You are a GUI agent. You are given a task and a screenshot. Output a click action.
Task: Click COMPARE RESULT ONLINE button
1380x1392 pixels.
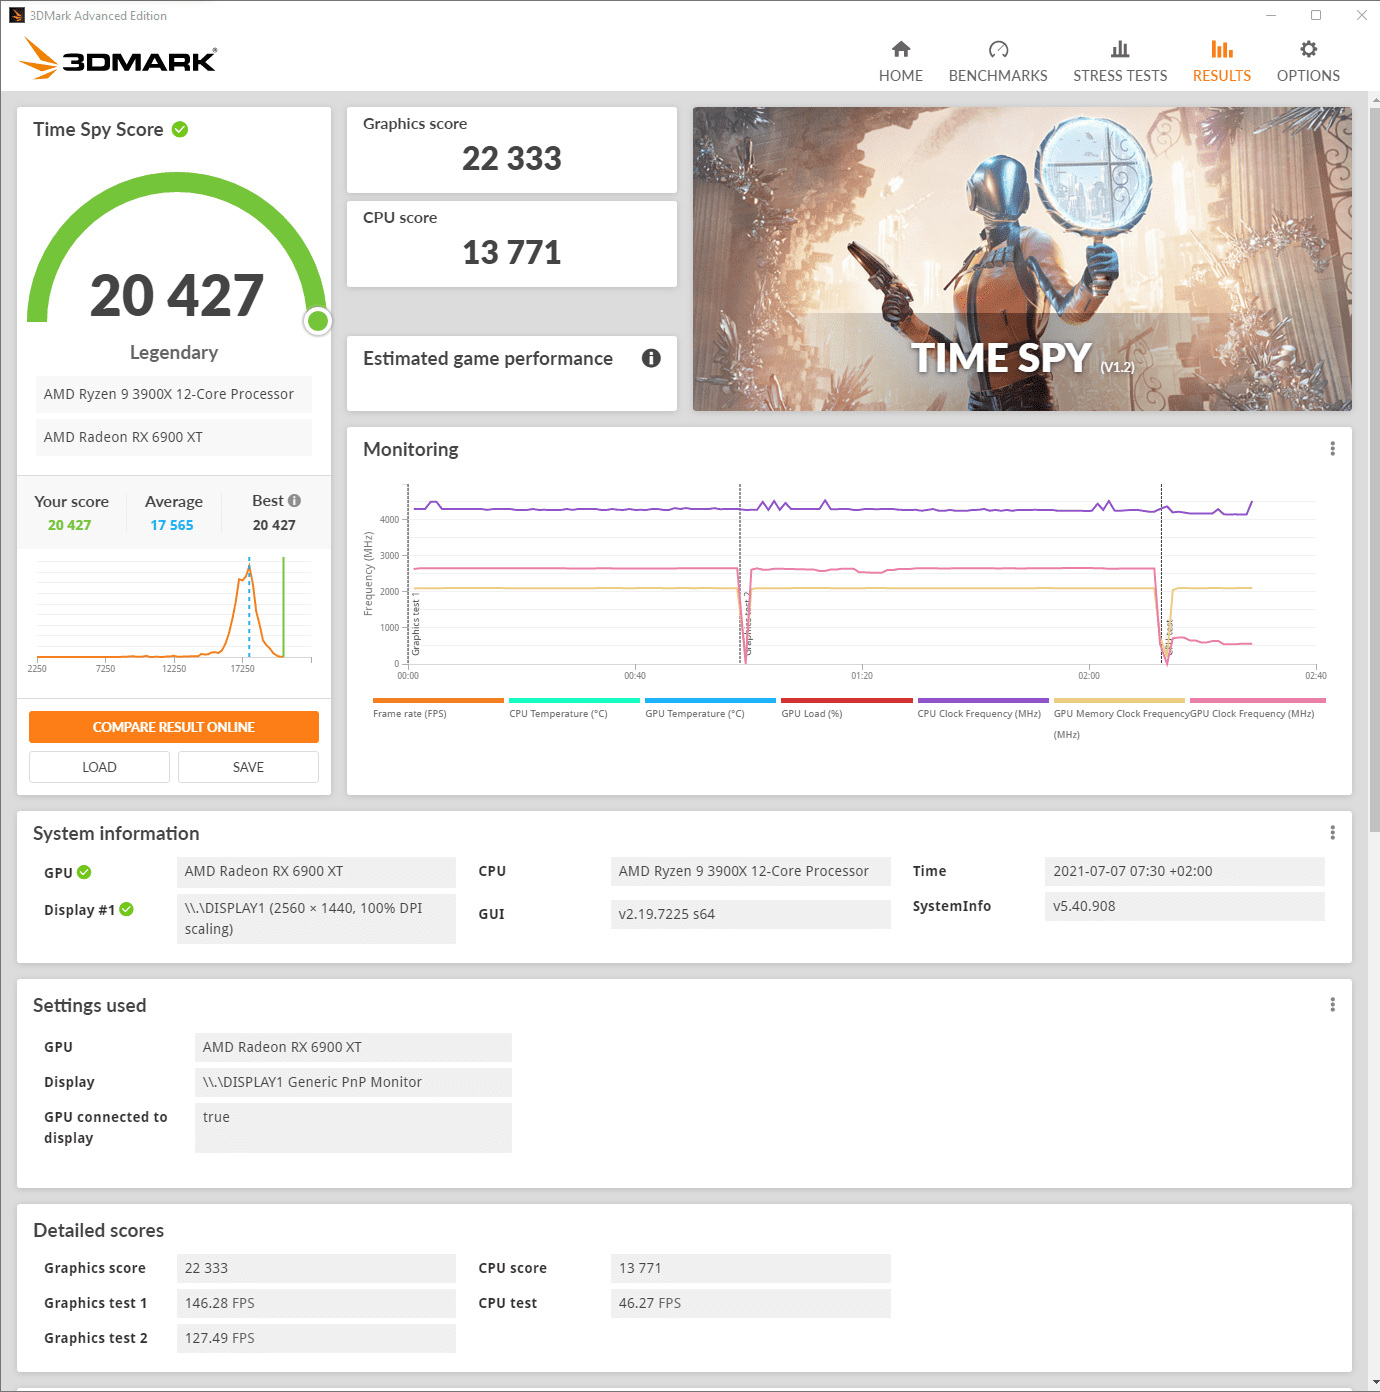[x=174, y=727]
